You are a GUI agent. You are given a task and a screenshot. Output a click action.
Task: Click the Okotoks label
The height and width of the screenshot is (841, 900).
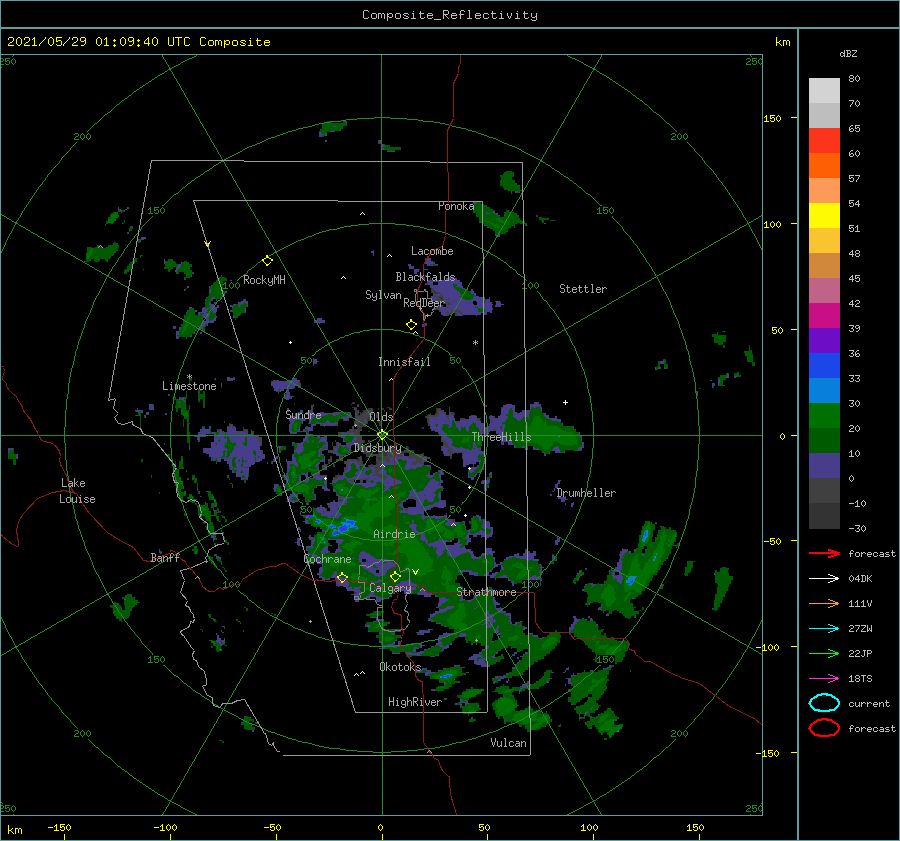coord(400,667)
